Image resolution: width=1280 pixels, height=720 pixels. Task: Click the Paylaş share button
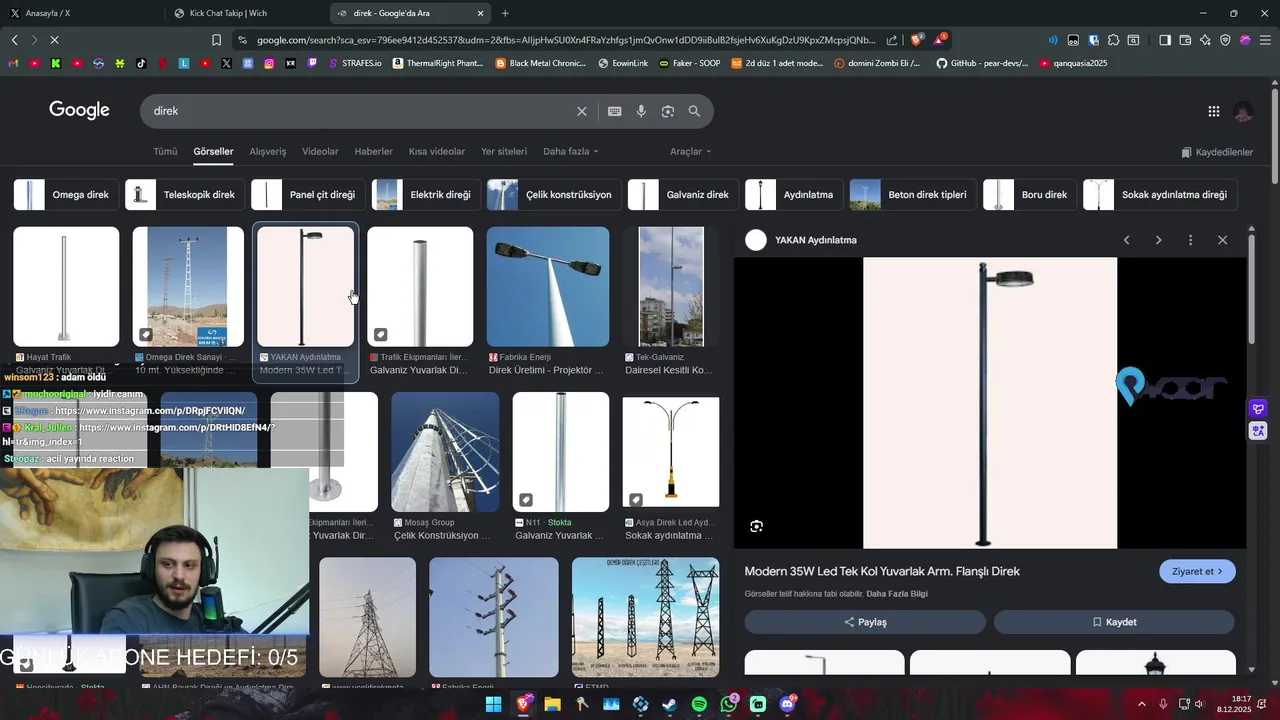(865, 622)
